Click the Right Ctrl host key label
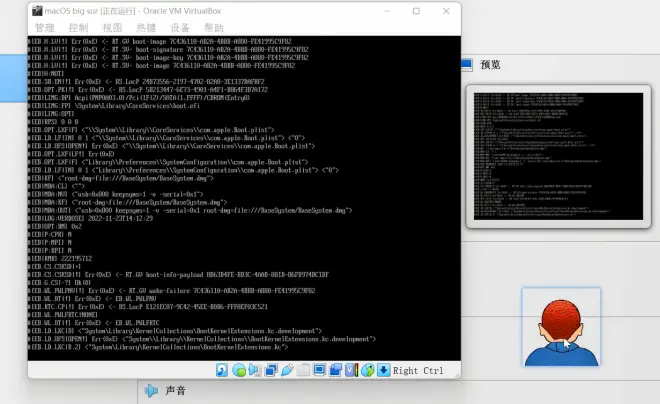Screen dimensions: 660x404 [418, 371]
